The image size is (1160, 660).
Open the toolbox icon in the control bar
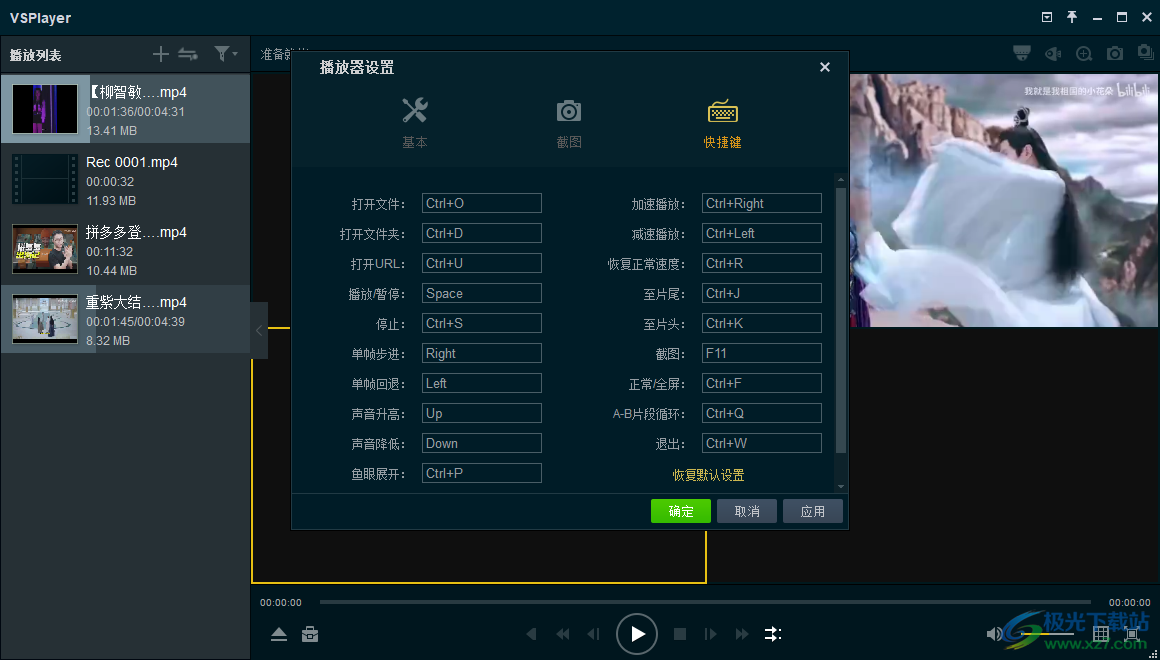311,634
